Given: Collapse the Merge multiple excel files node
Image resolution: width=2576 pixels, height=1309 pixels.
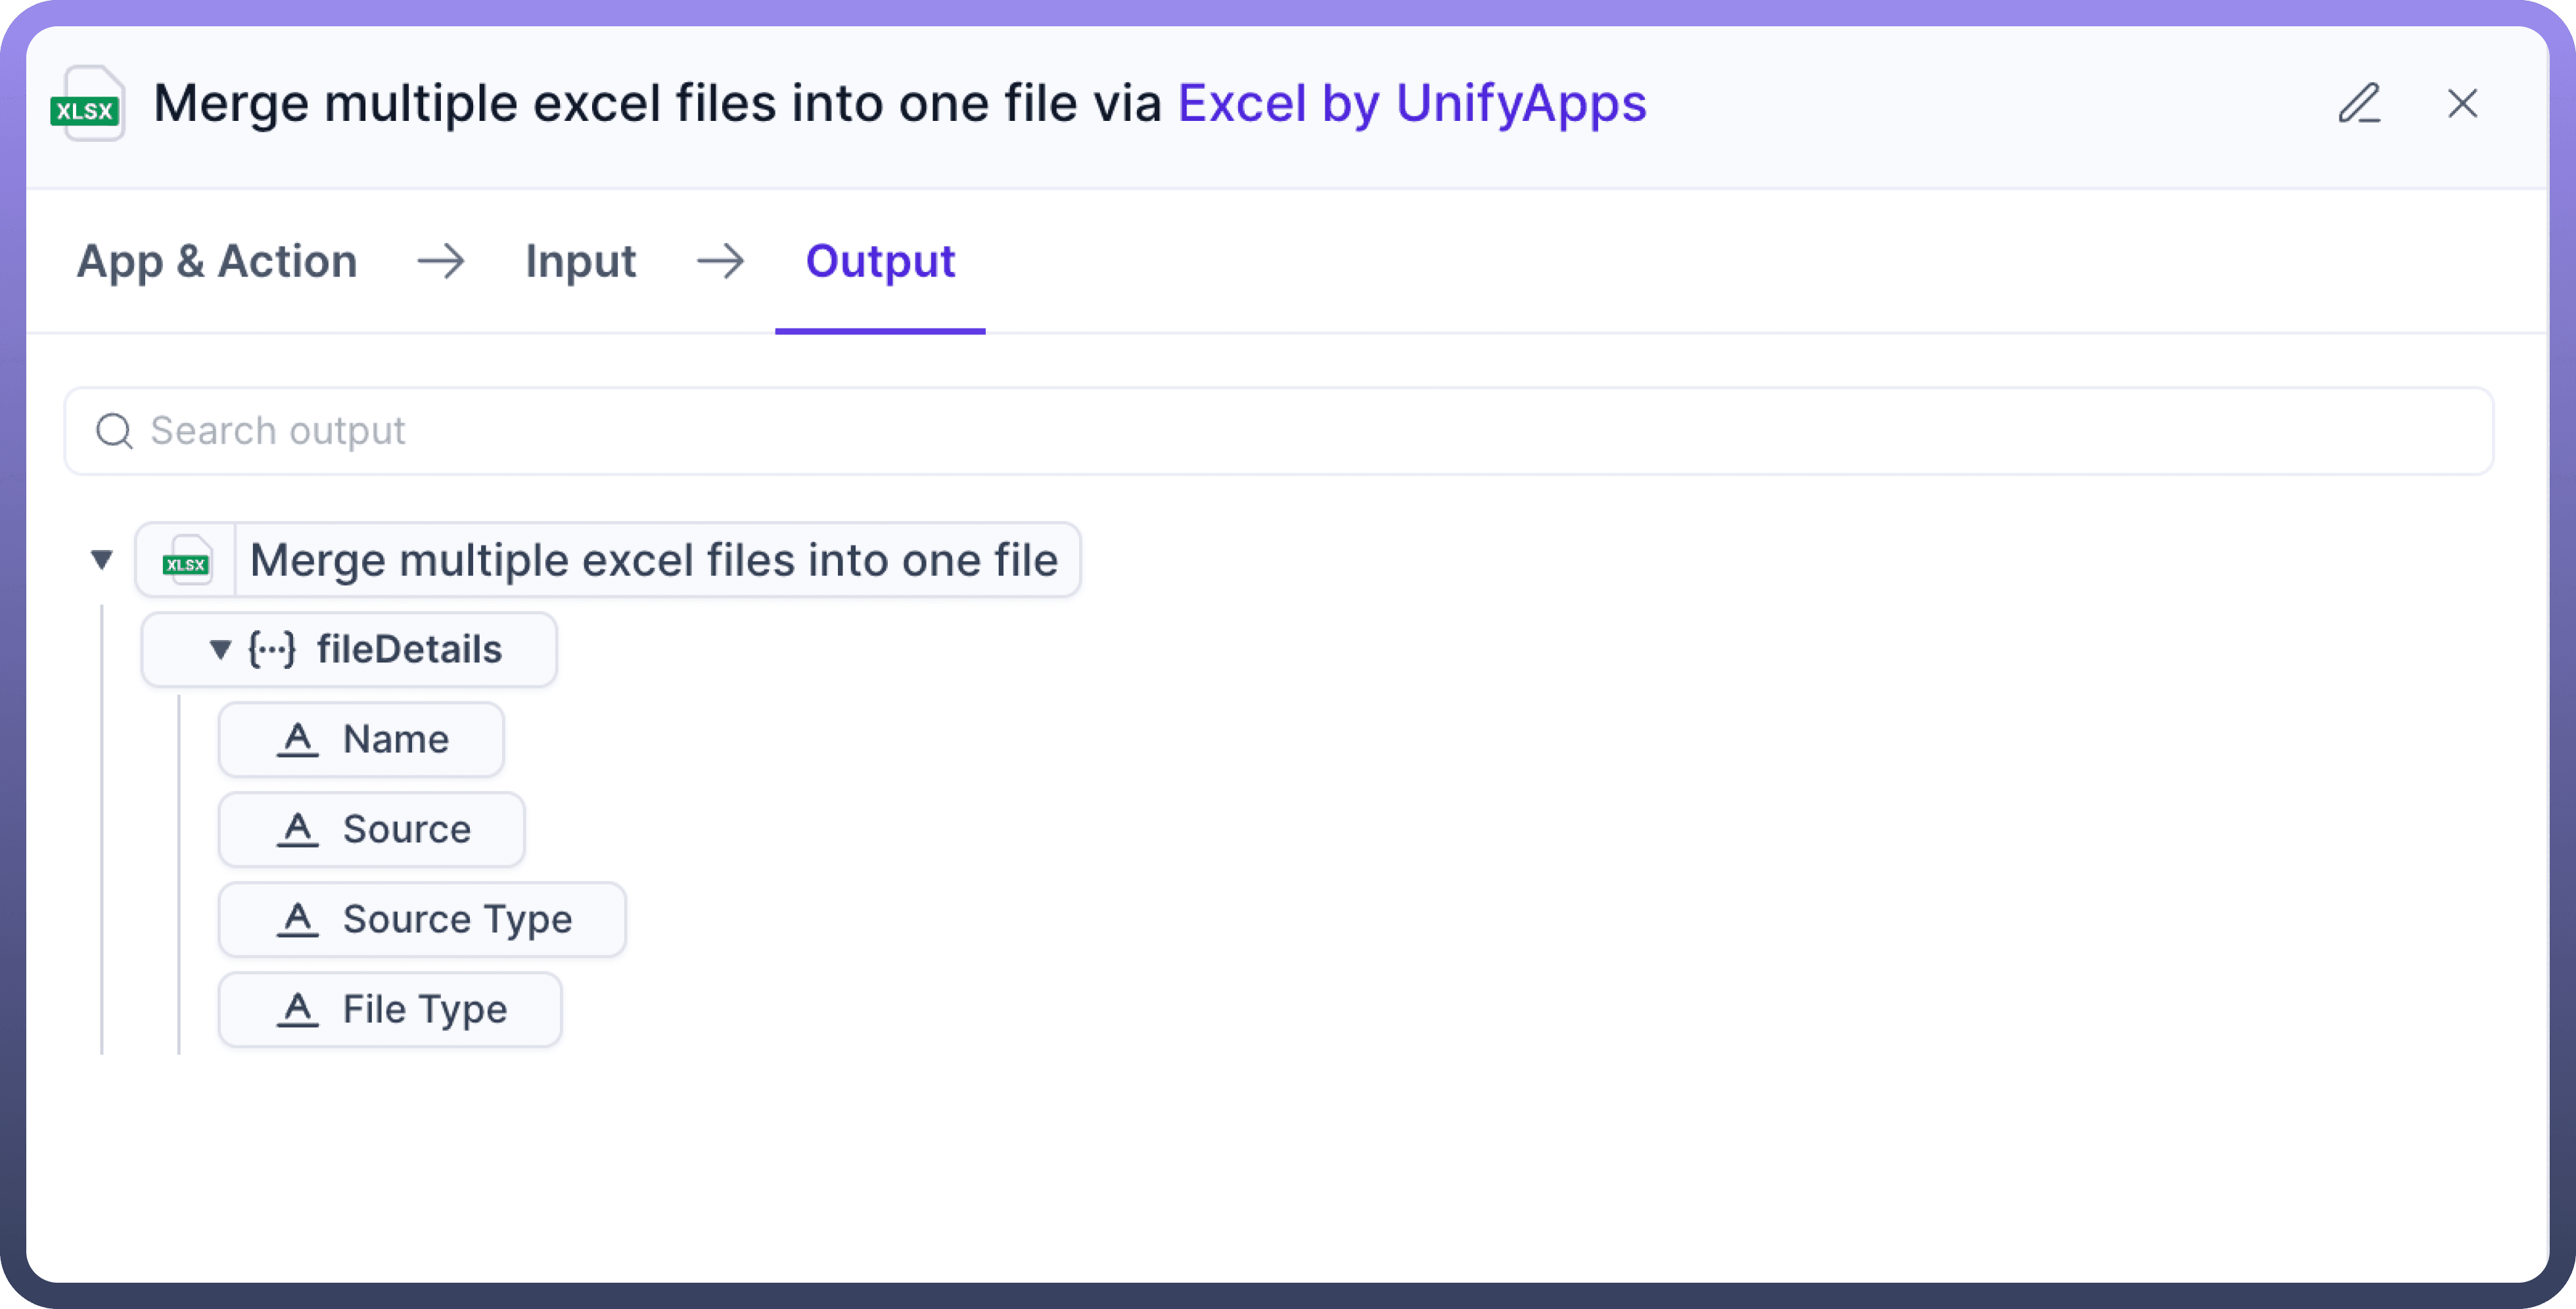Looking at the screenshot, I should tap(101, 559).
